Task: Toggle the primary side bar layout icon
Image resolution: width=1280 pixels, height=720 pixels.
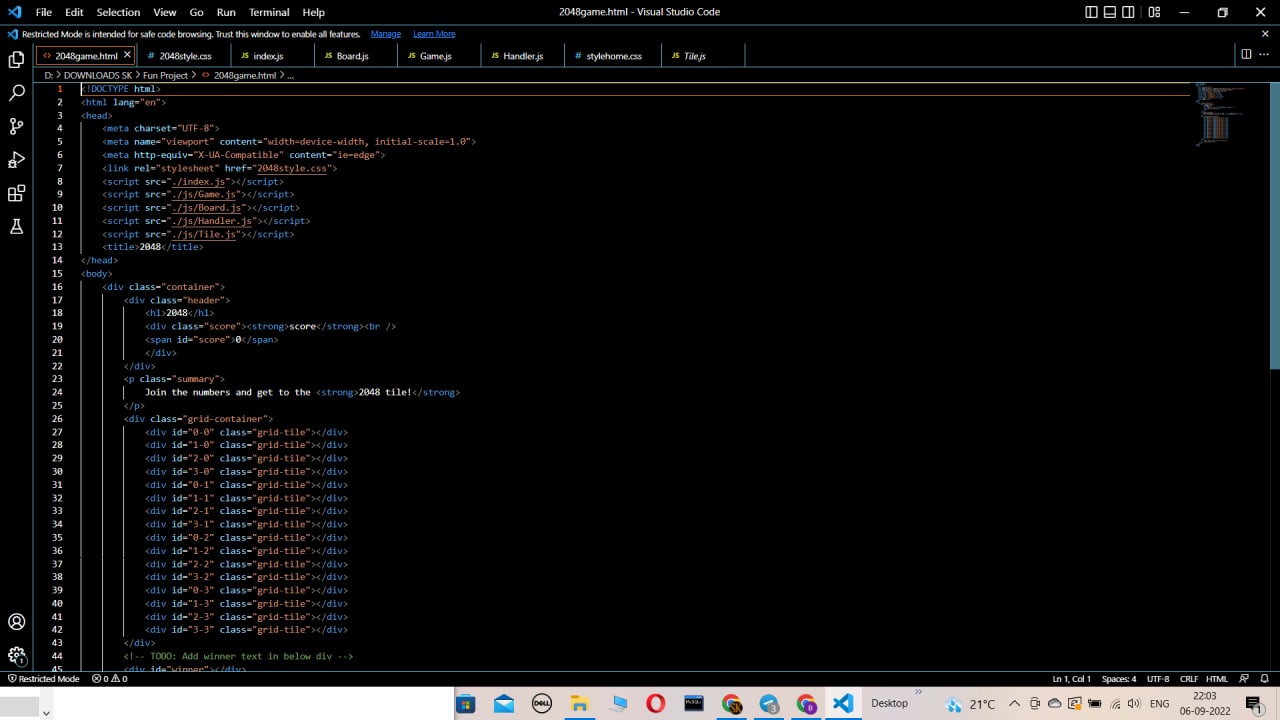Action: click(x=1091, y=12)
